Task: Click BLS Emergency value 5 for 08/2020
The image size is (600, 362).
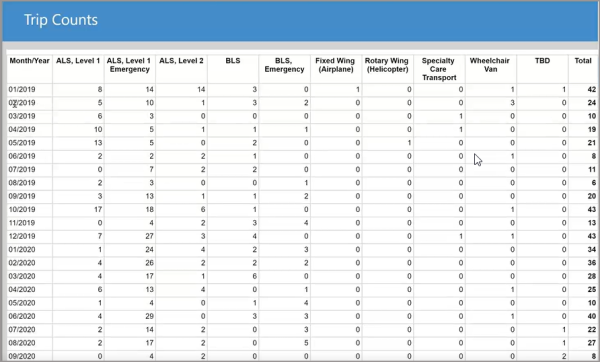Action: pos(306,343)
